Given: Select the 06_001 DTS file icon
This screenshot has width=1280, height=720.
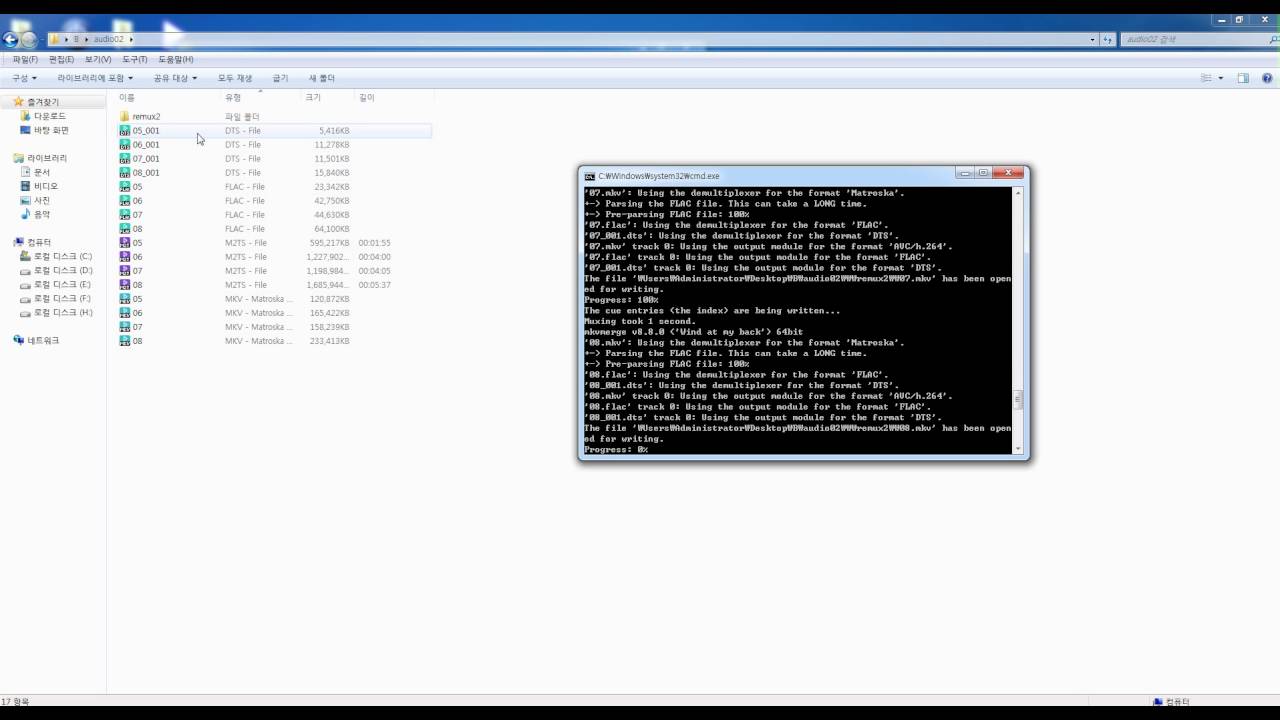Looking at the screenshot, I should tap(125, 145).
